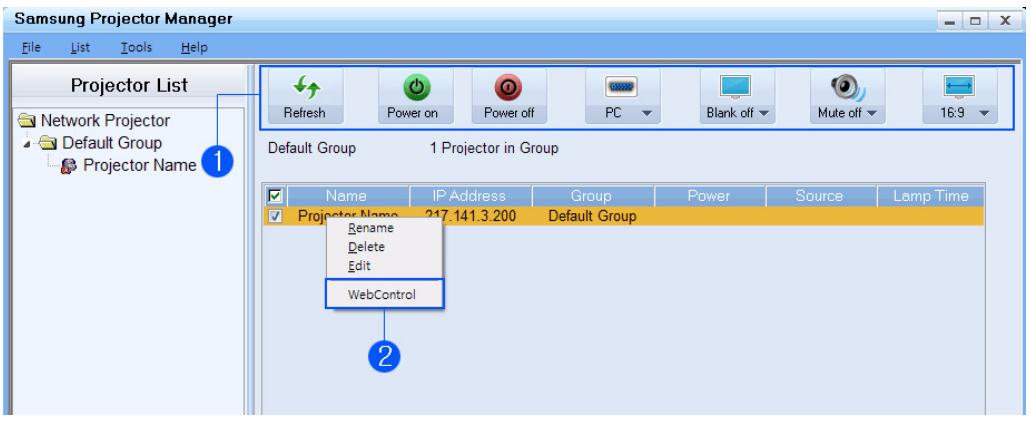Image resolution: width=1031 pixels, height=421 pixels.
Task: Sort by the Power column header
Action: [709, 196]
